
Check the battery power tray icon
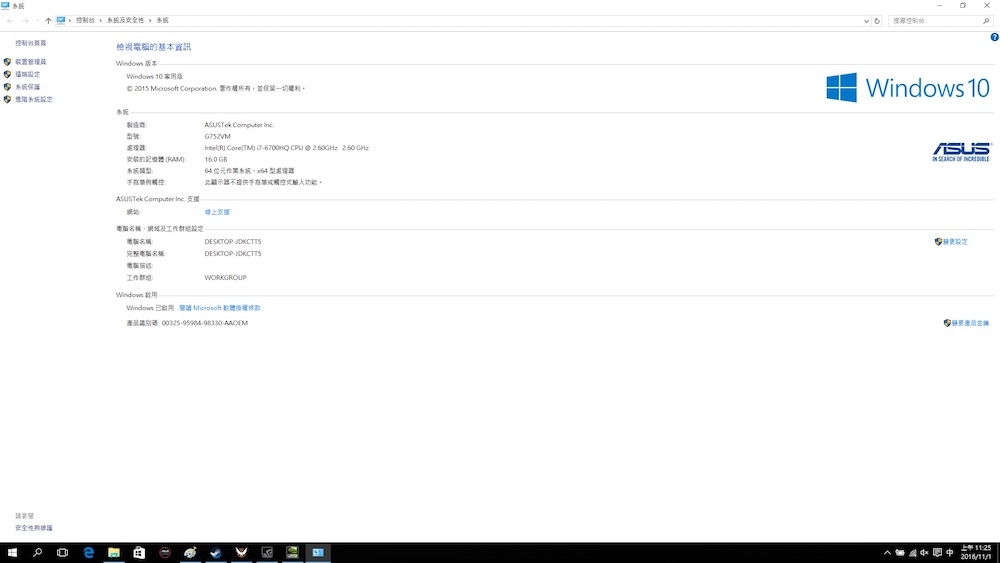point(900,553)
